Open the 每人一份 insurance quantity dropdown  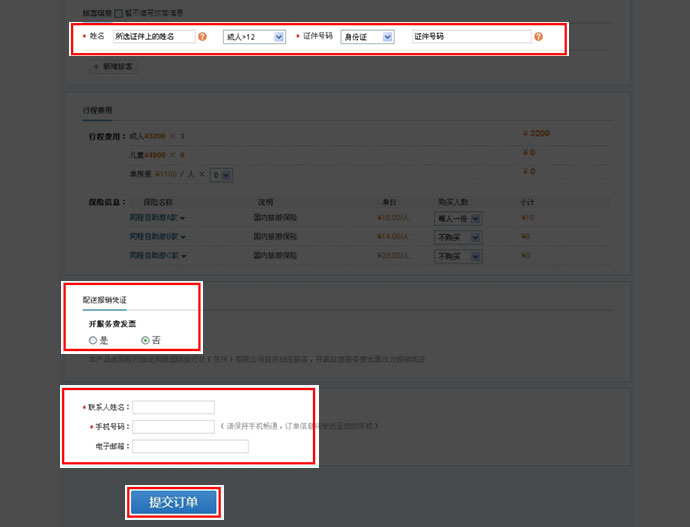coord(457,218)
